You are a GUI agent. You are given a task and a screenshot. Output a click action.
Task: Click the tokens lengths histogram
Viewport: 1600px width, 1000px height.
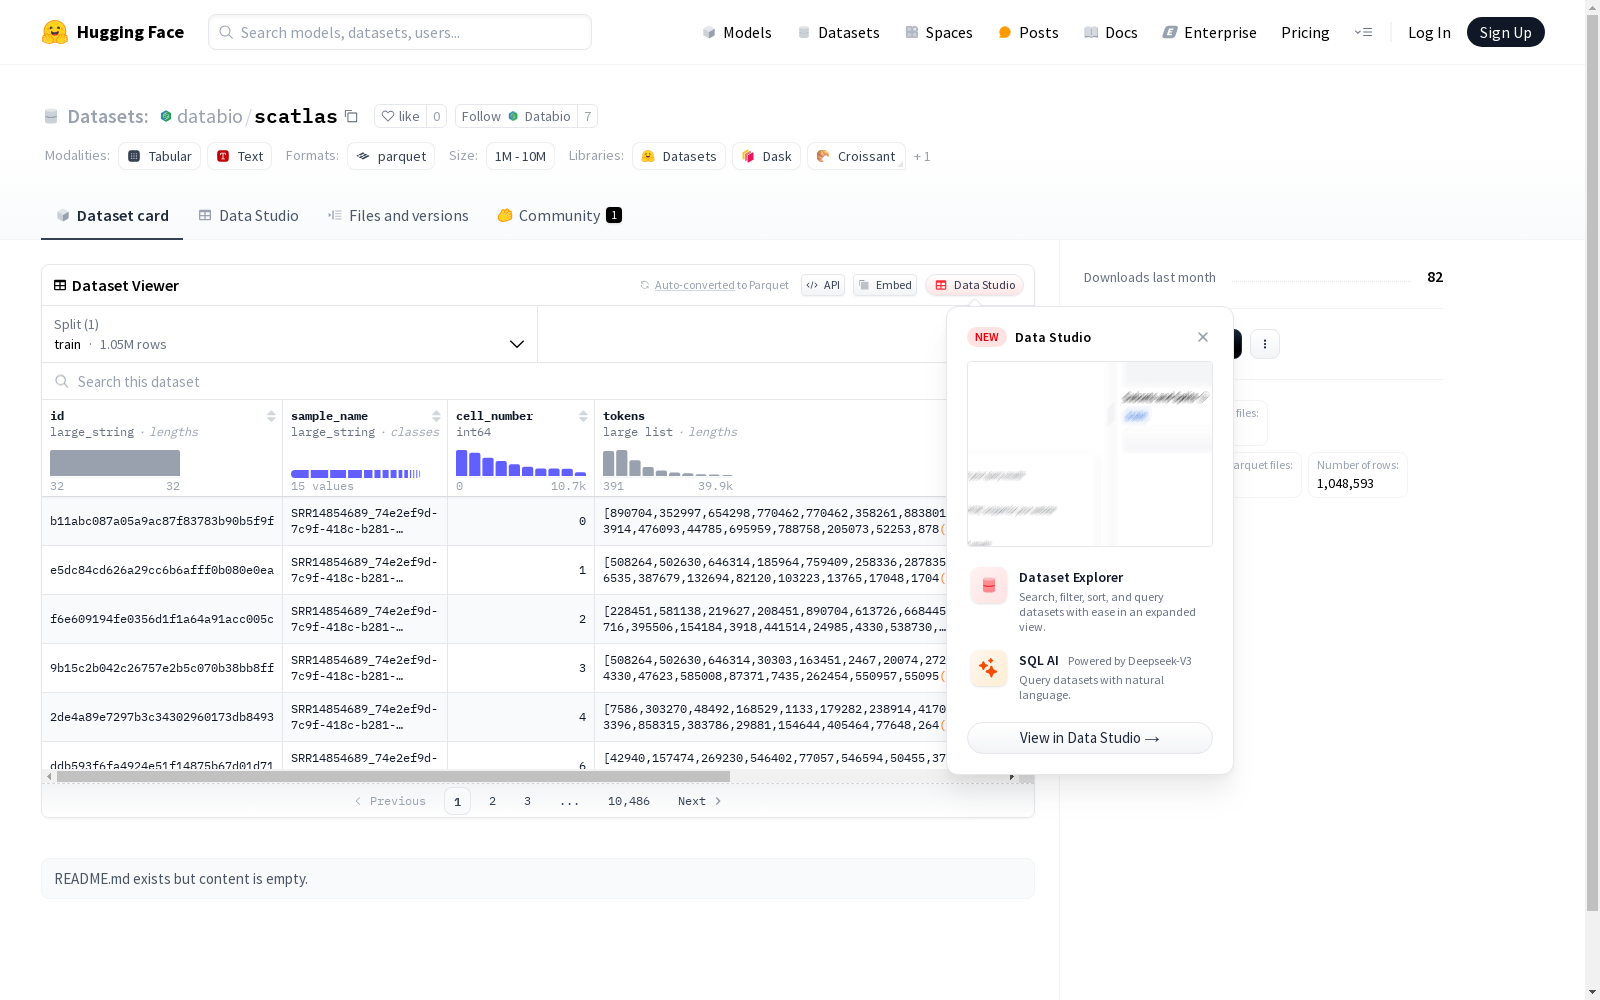click(x=668, y=463)
